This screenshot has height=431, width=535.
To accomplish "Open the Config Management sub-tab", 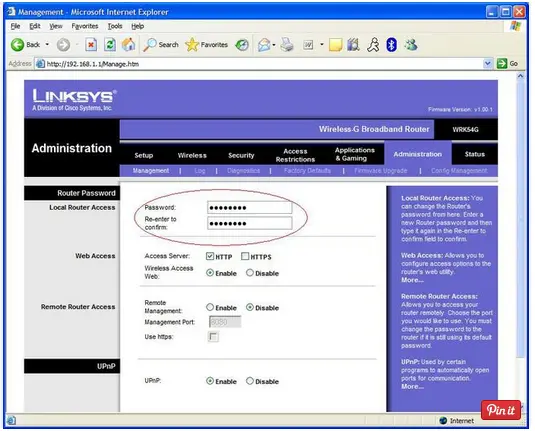I will coord(459,171).
